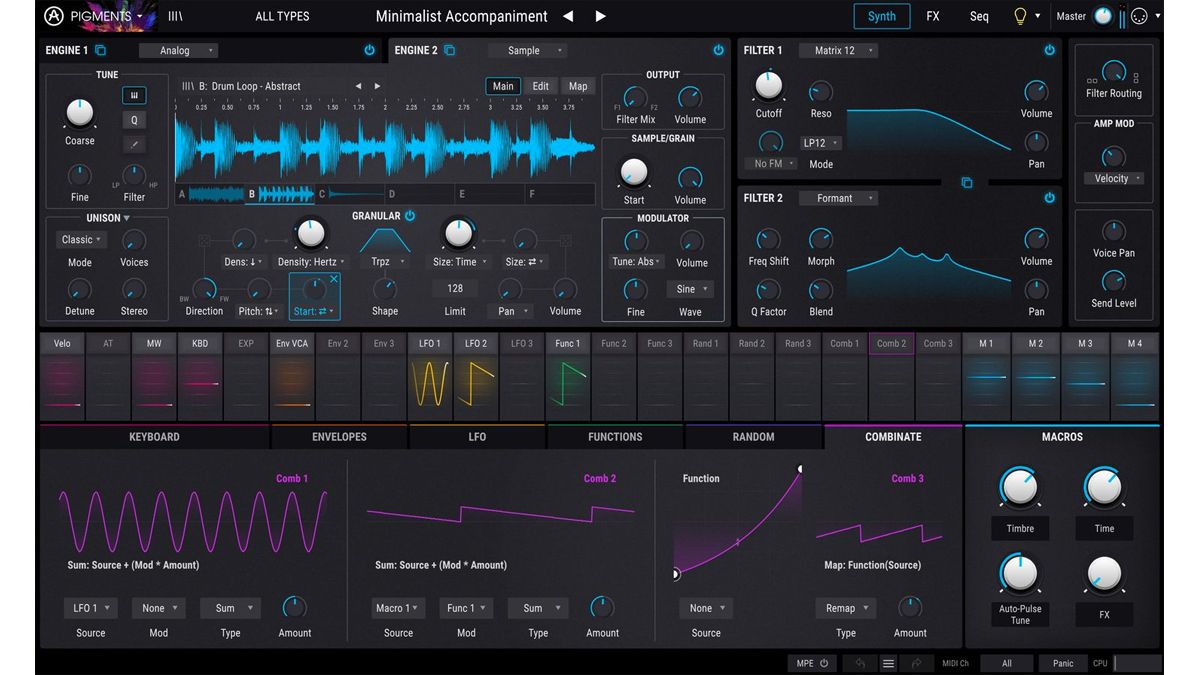
Task: Open the LP12 filter mode dropdown
Action: click(821, 143)
